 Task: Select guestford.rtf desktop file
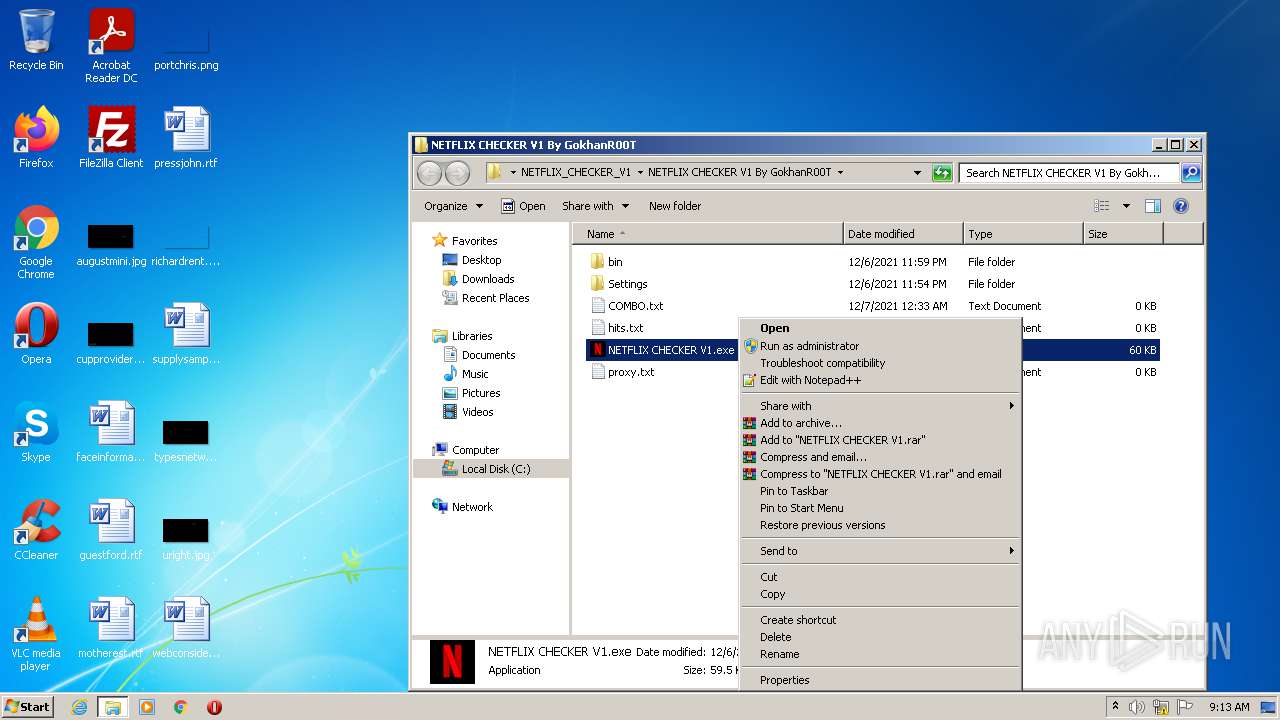(x=111, y=530)
